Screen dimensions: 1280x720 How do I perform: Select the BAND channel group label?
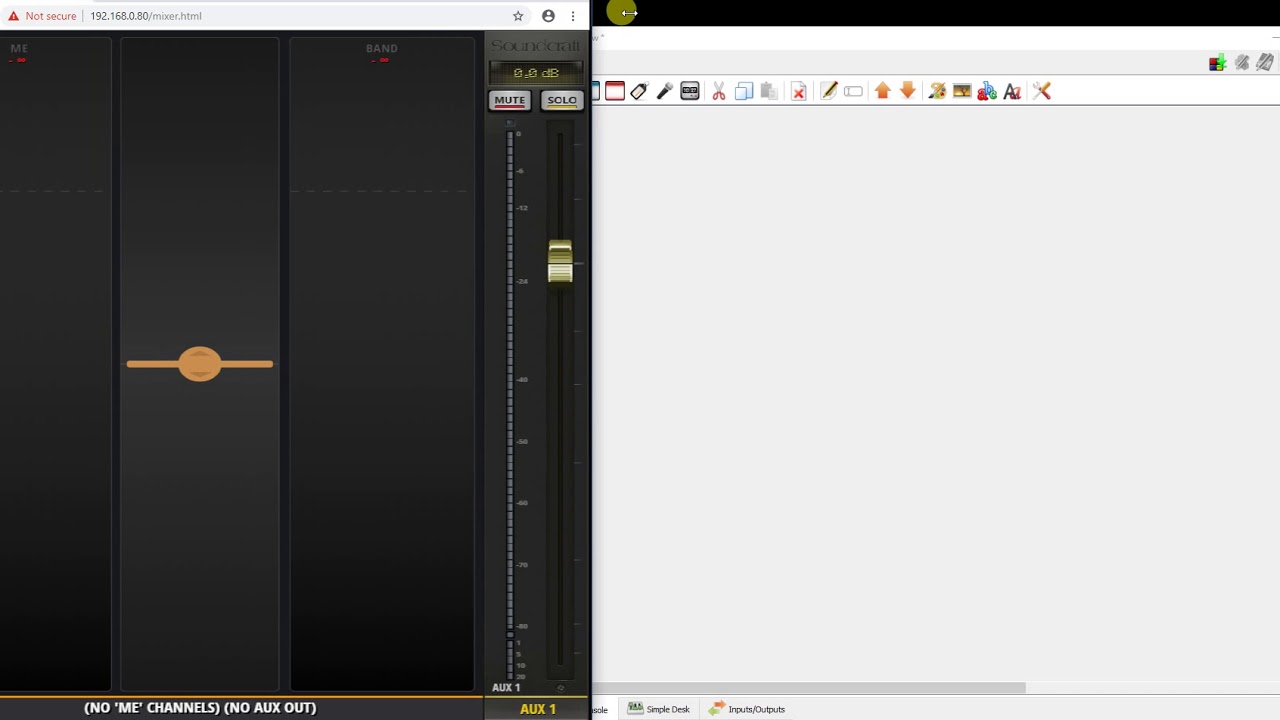pos(382,48)
